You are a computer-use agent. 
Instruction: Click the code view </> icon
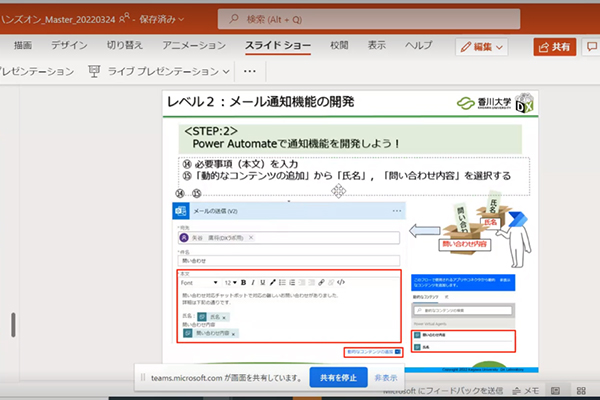coord(341,282)
